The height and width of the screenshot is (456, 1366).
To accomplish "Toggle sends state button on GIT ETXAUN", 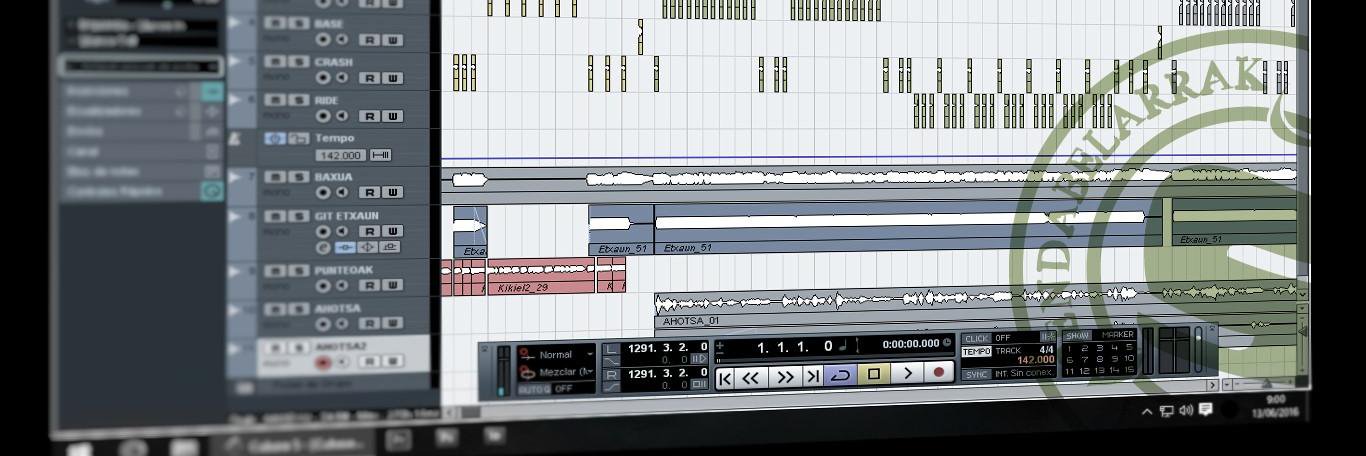I will point(391,247).
